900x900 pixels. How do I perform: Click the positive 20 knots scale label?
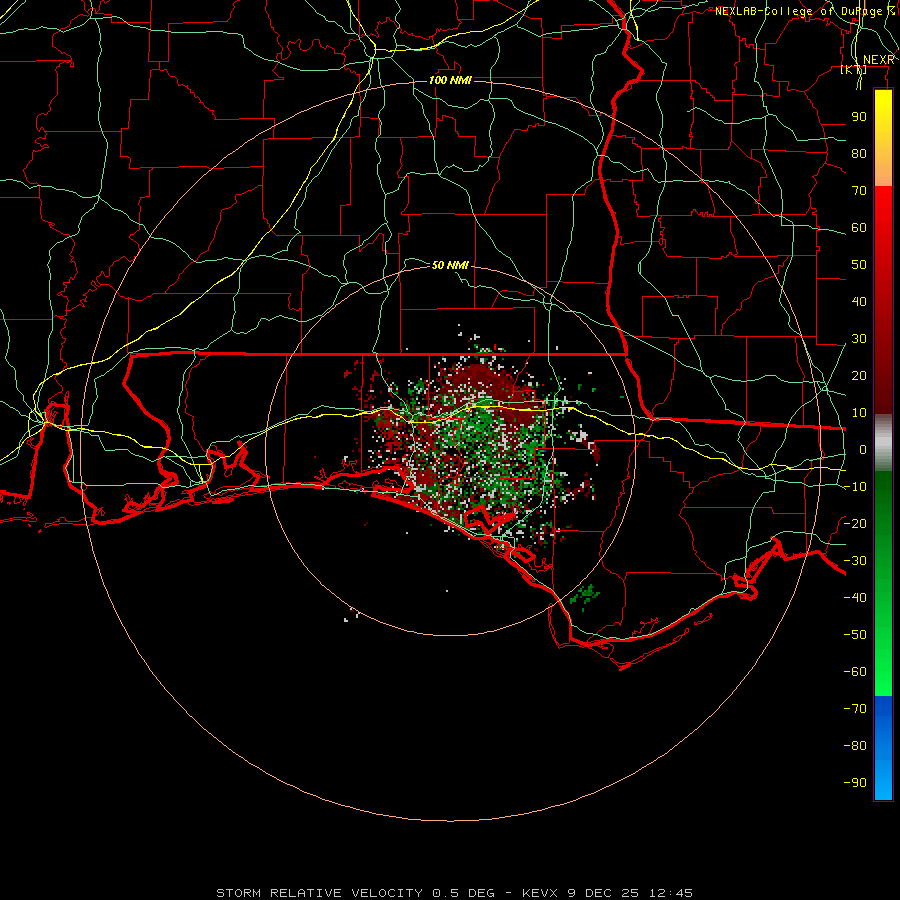tap(859, 375)
